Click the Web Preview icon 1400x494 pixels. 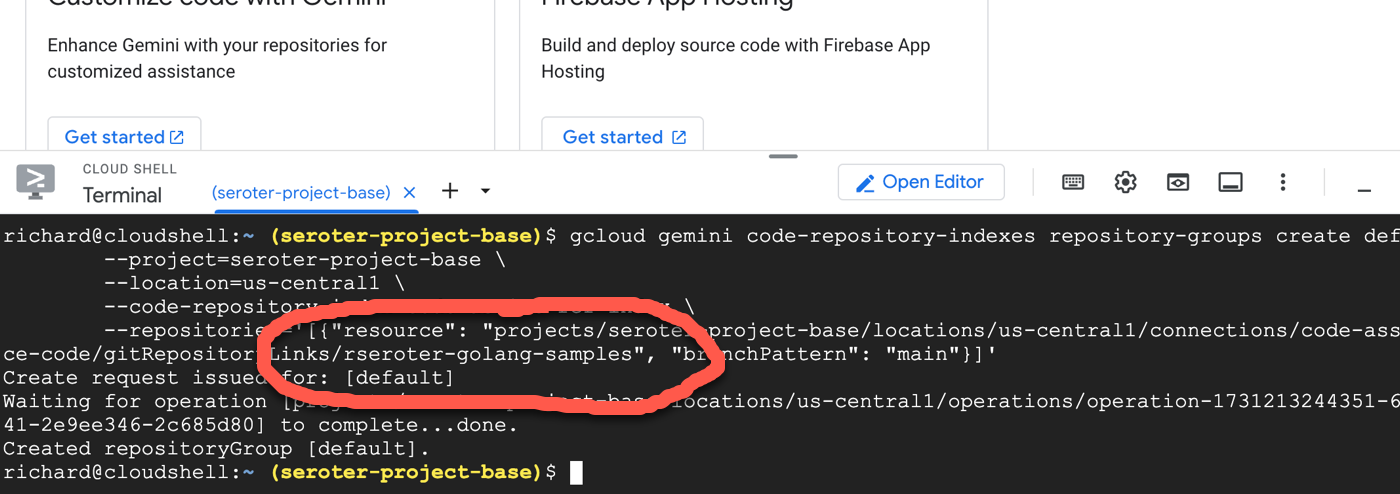[x=1178, y=182]
